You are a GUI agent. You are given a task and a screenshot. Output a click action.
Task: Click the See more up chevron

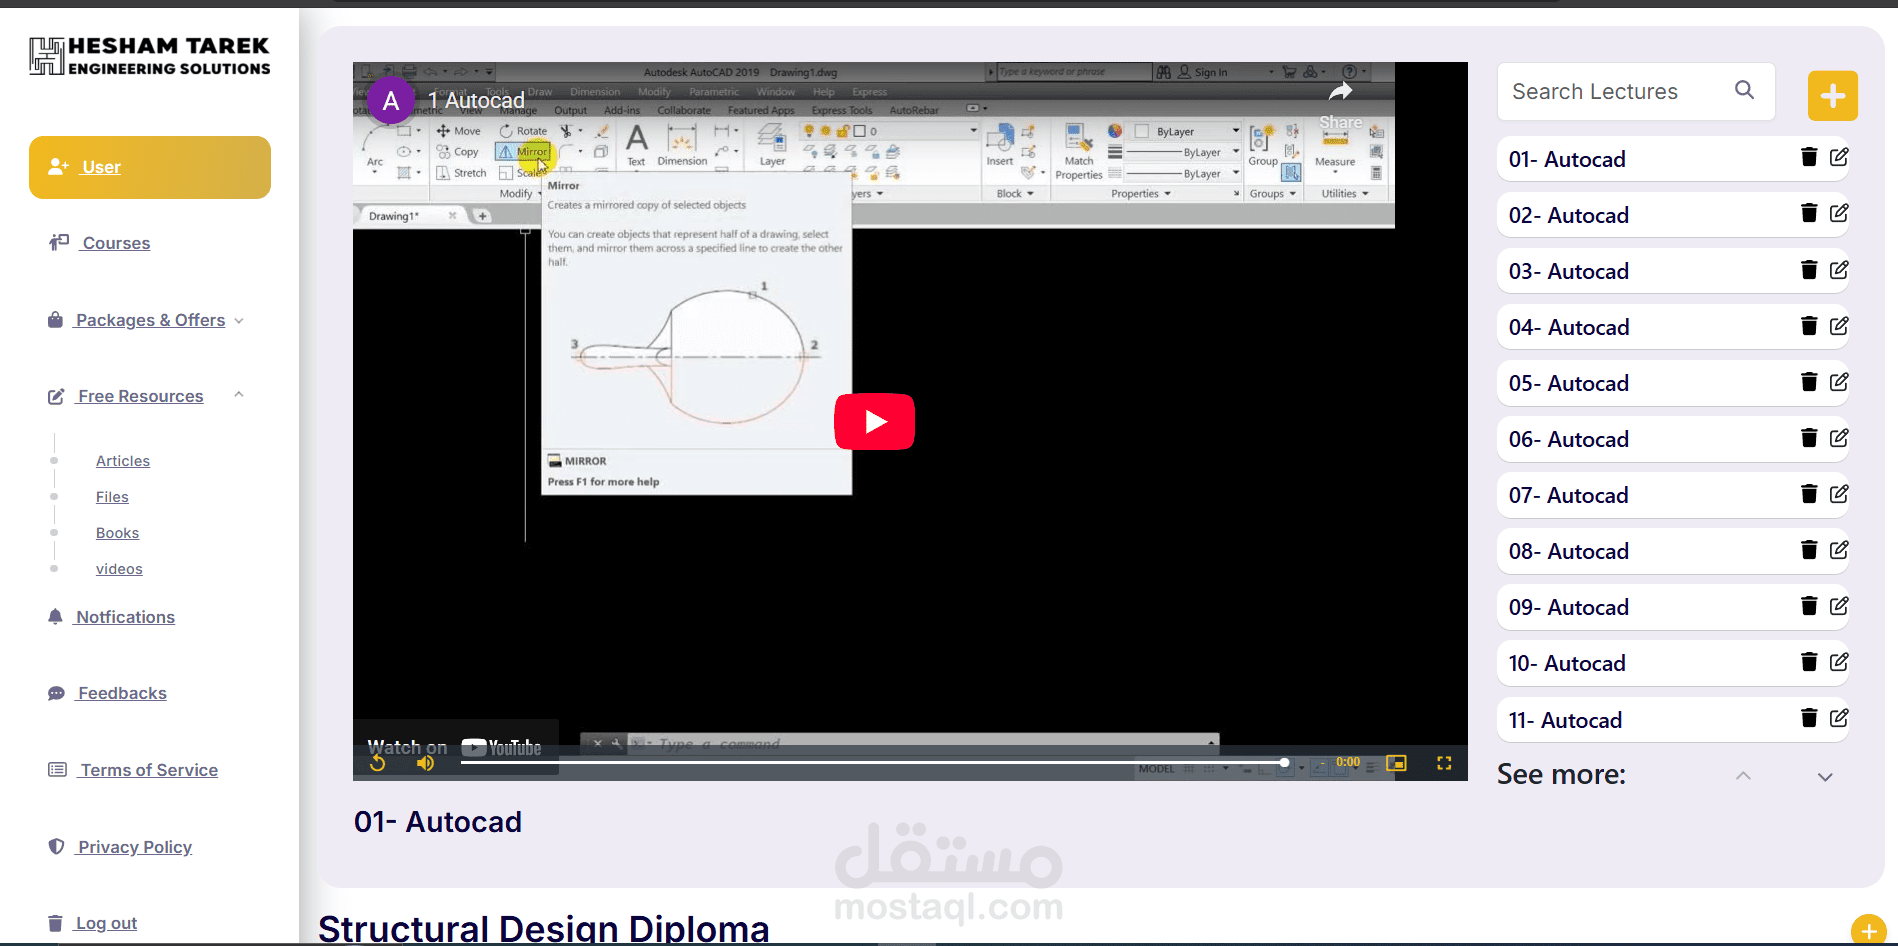tap(1743, 776)
